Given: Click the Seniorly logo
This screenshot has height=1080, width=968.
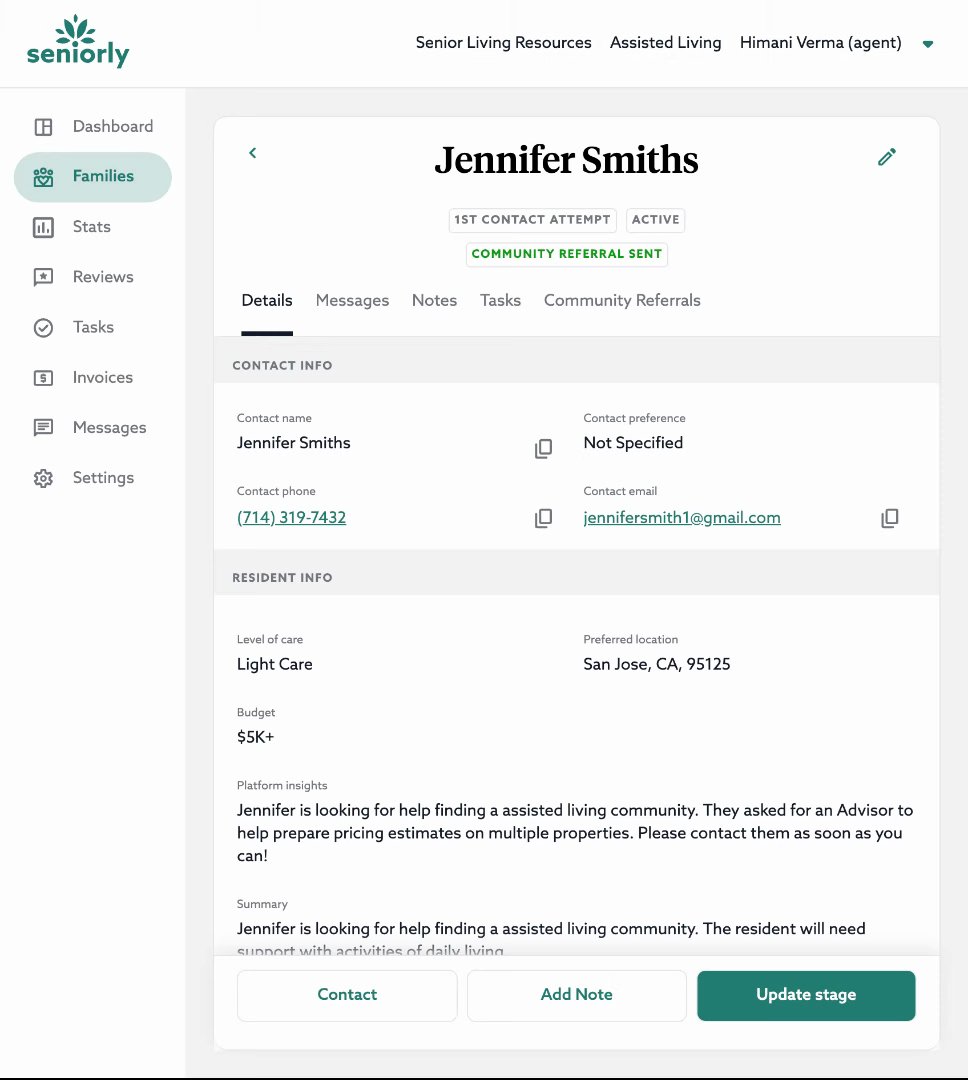Looking at the screenshot, I should (78, 42).
